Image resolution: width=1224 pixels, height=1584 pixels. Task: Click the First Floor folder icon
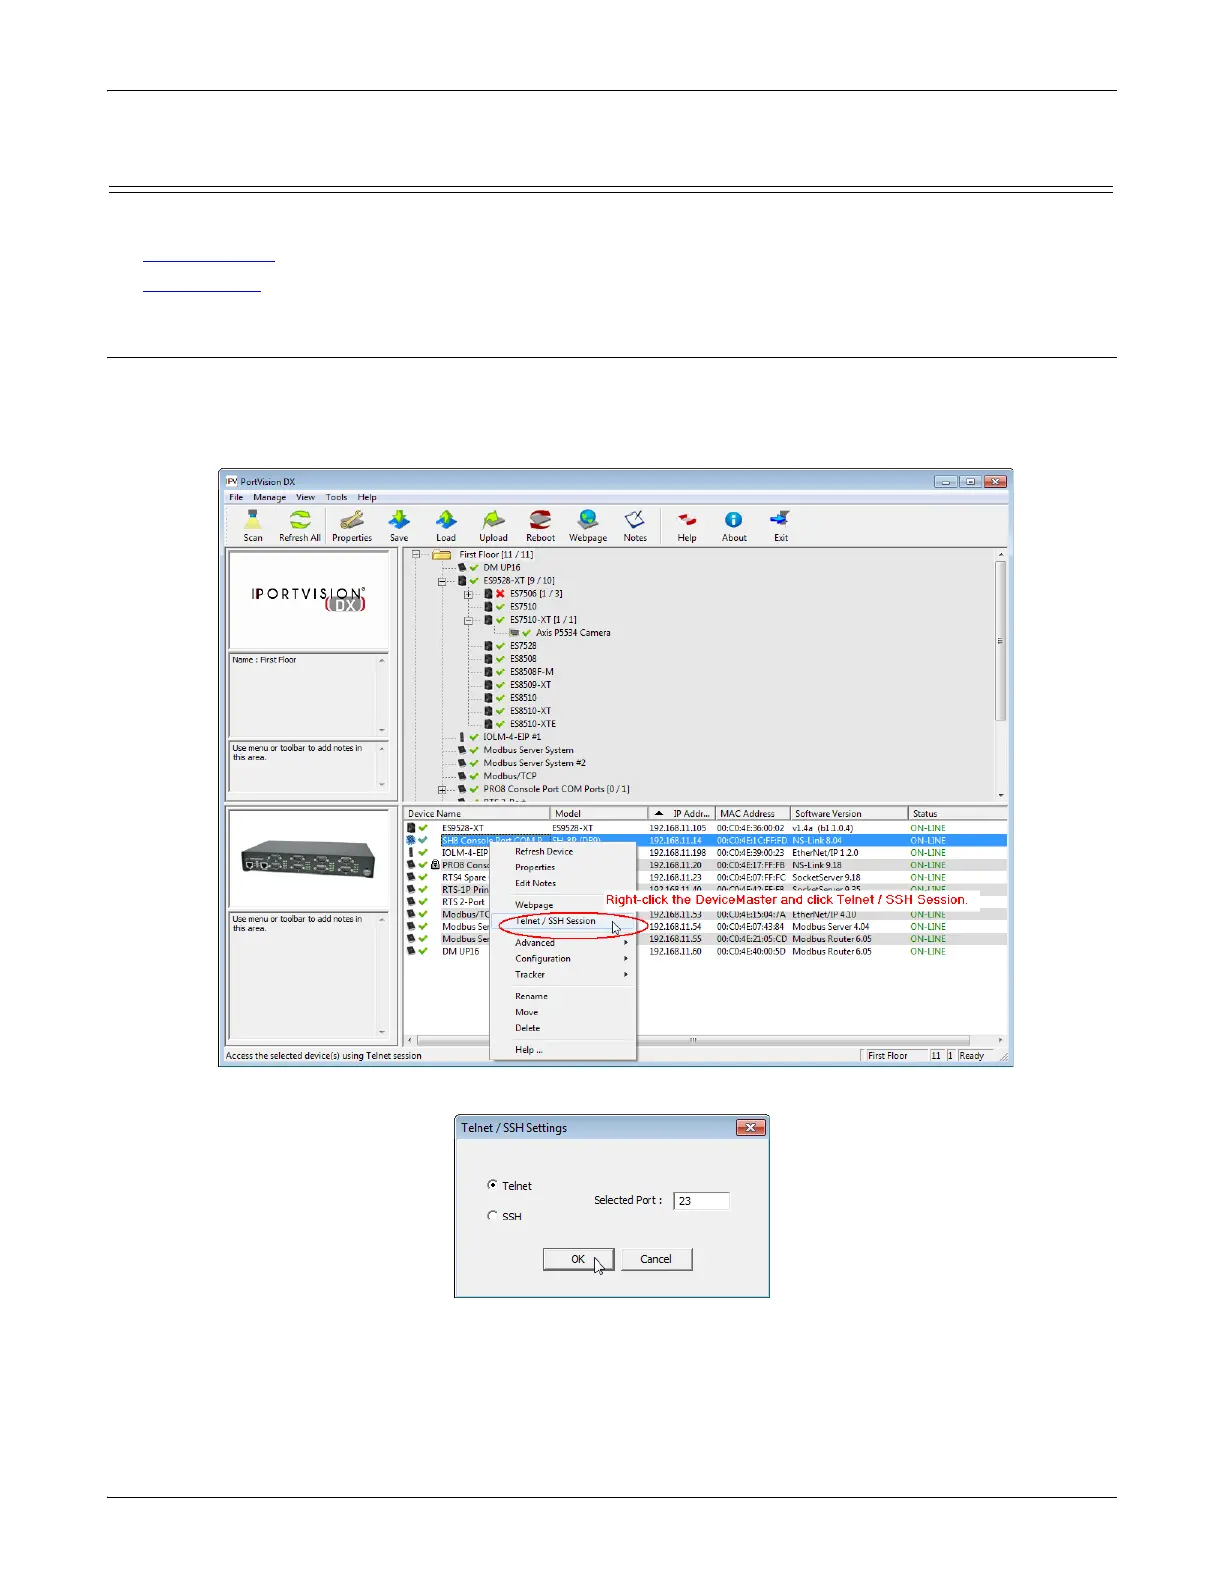tap(441, 555)
